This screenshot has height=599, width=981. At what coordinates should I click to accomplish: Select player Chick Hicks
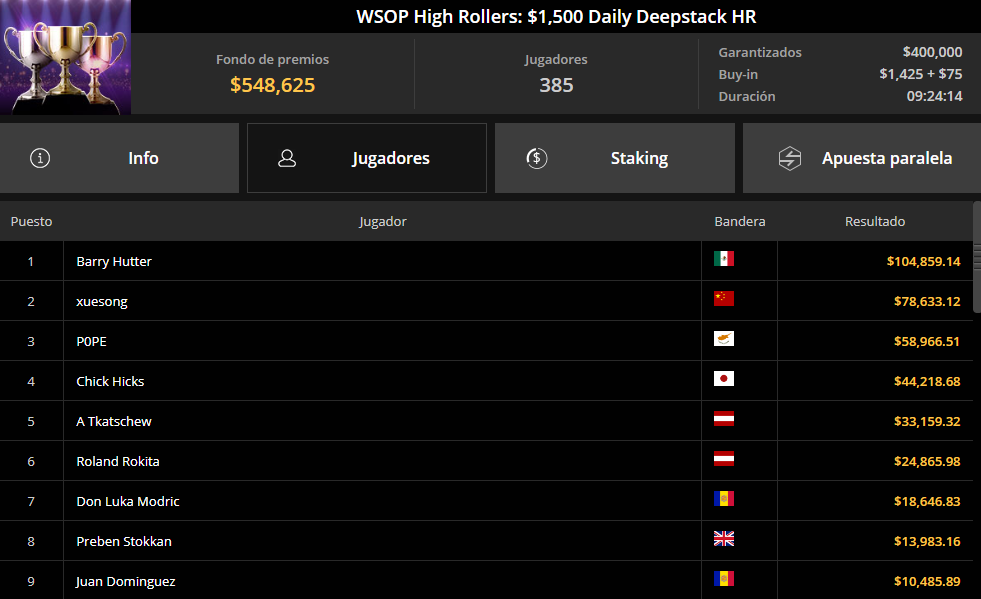pos(110,382)
